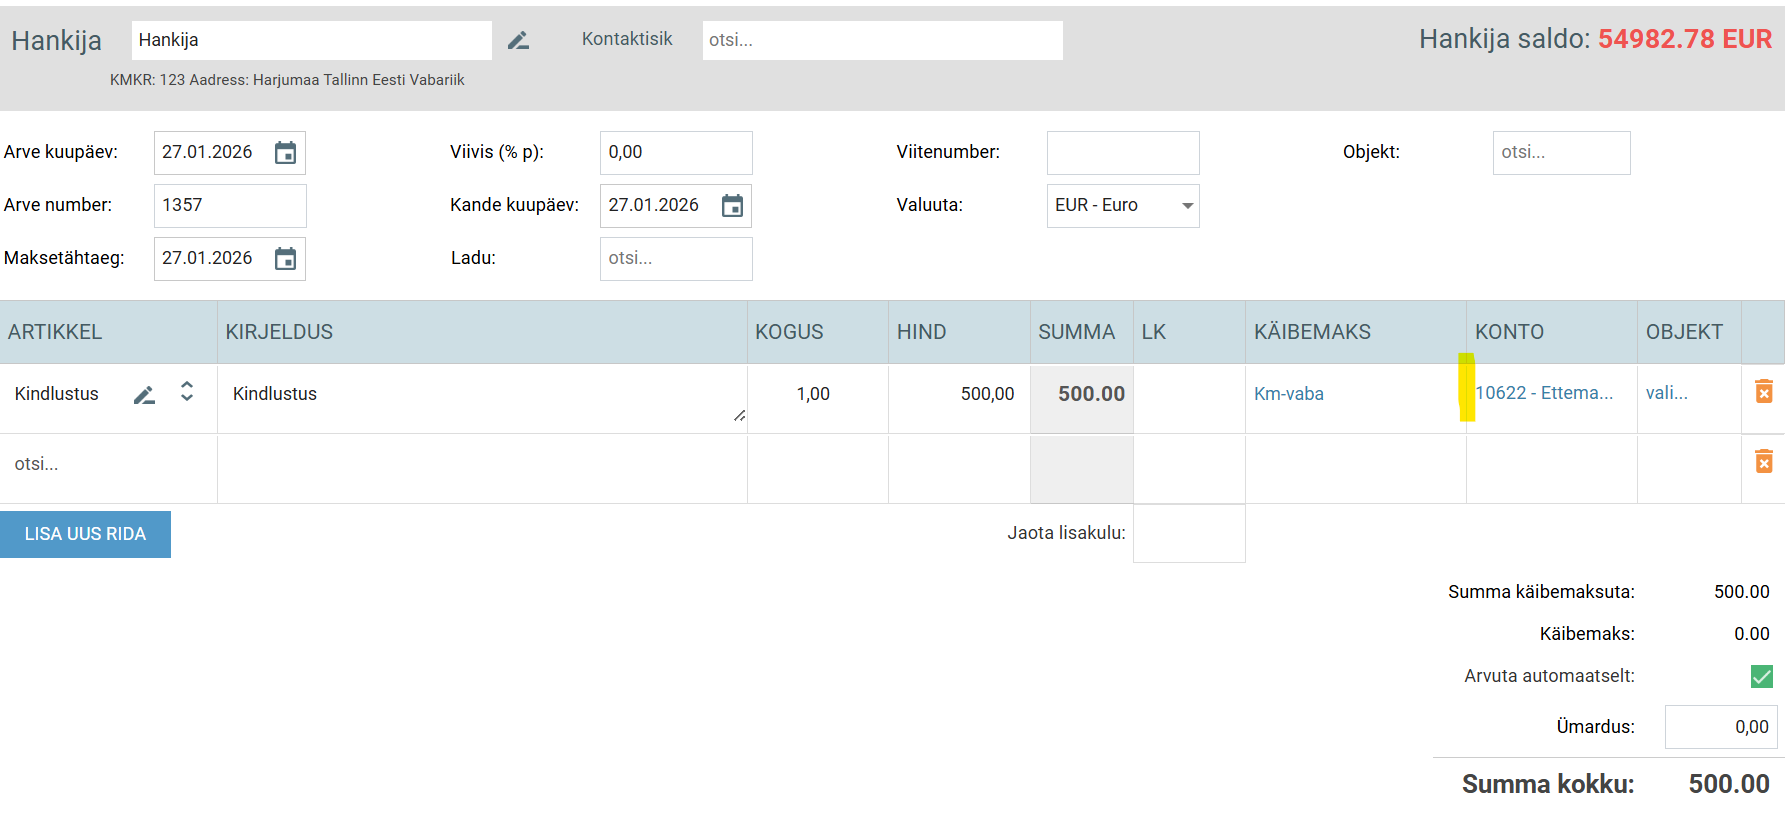Open the Km-vaba VAT selection
Viewport: 1786px width, 820px height.
1288,394
